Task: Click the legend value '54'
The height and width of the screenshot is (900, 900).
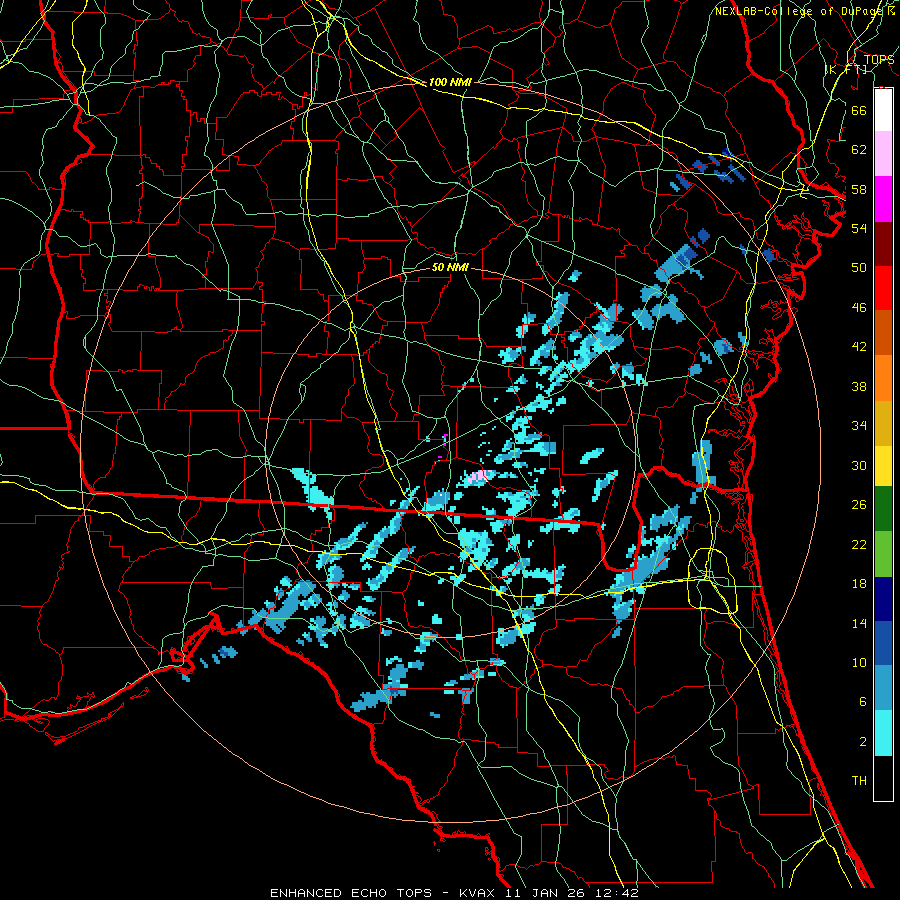Action: tap(859, 228)
